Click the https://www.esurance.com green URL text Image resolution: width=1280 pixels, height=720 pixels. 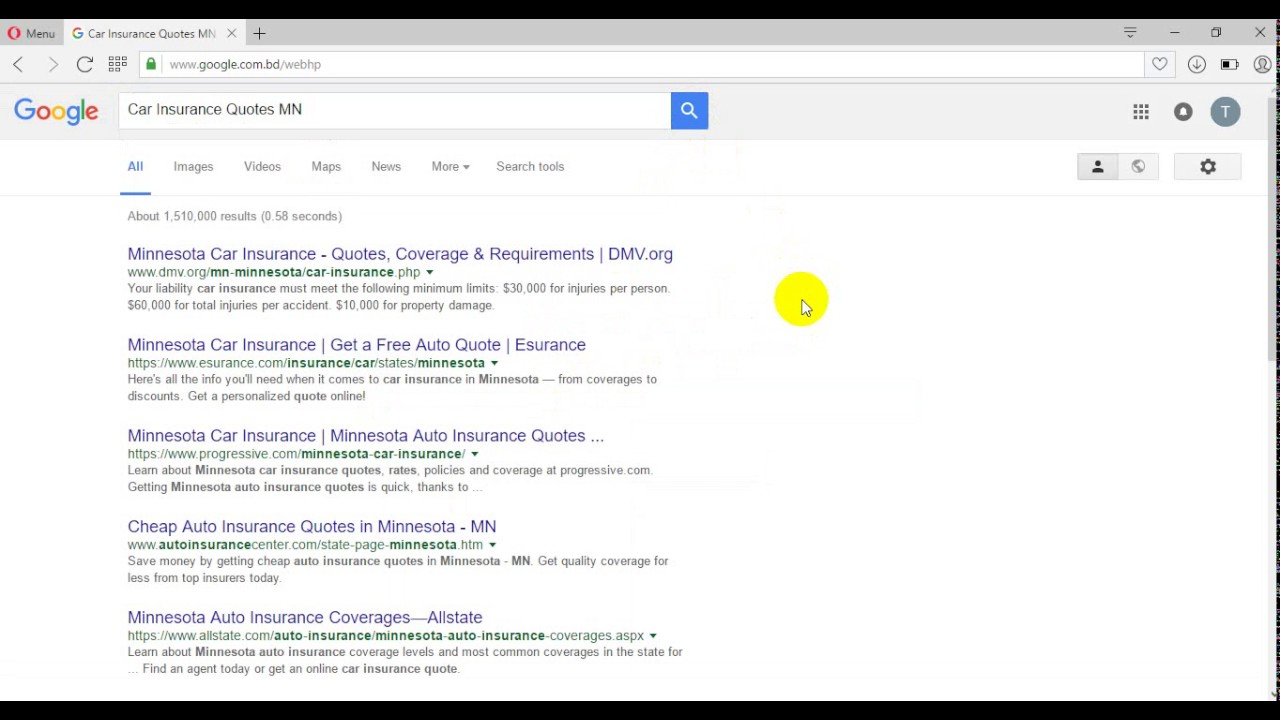coord(306,363)
